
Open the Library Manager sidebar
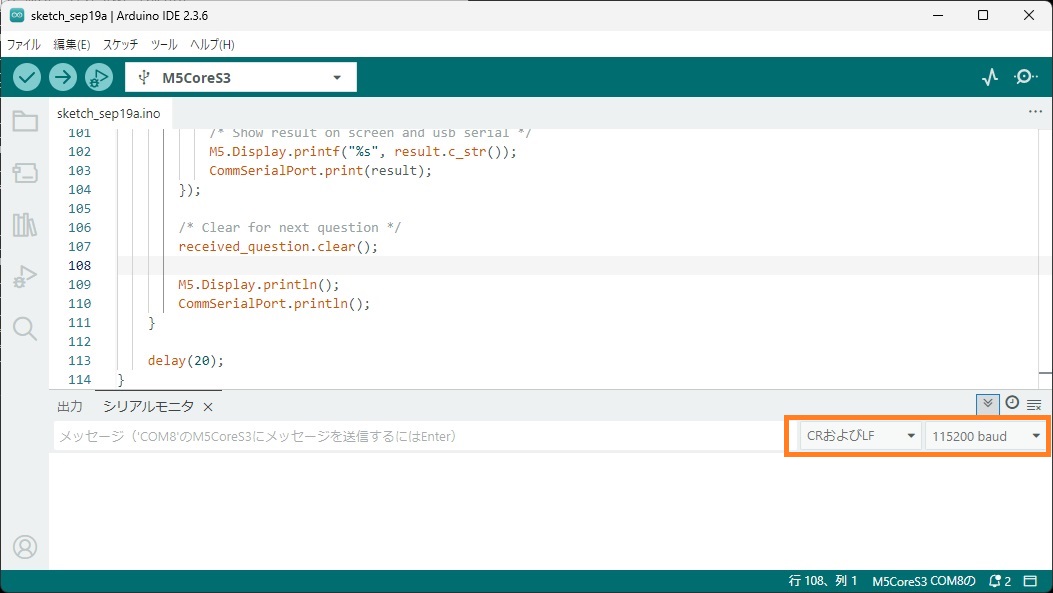25,224
